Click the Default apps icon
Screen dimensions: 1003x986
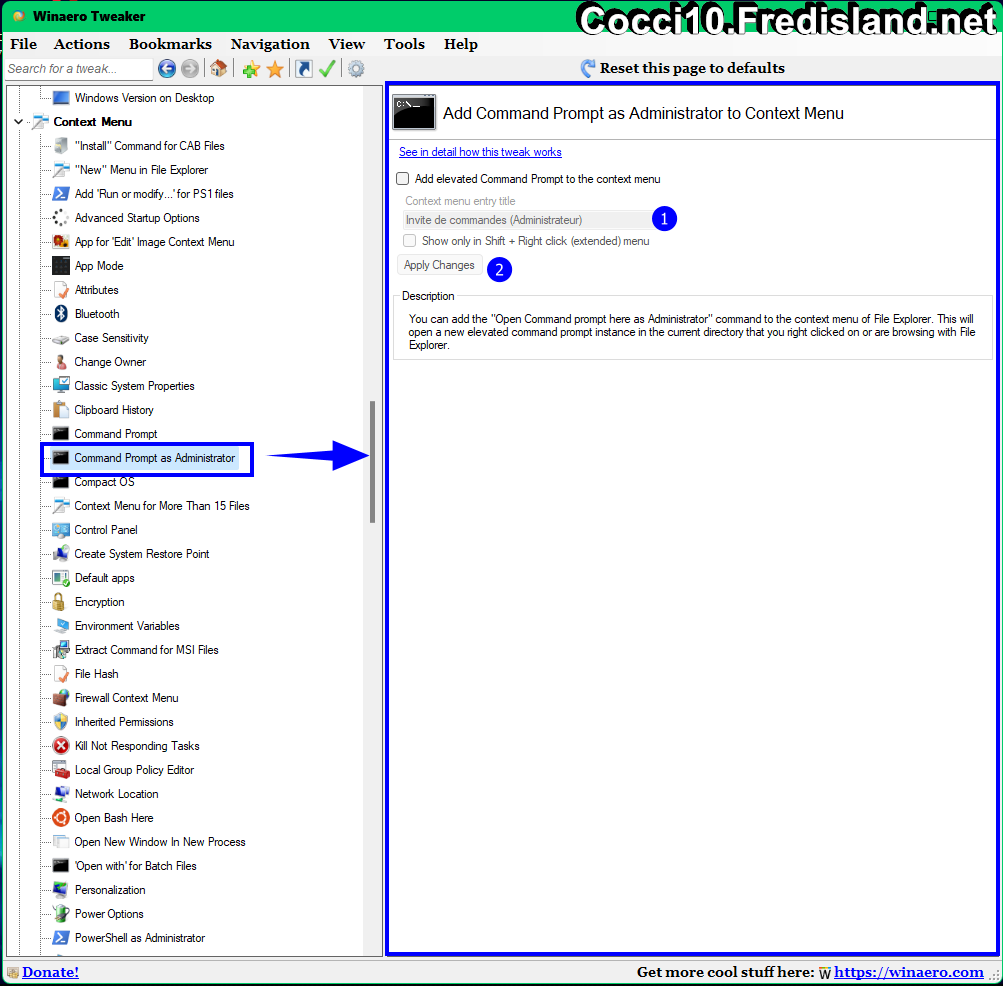[61, 578]
